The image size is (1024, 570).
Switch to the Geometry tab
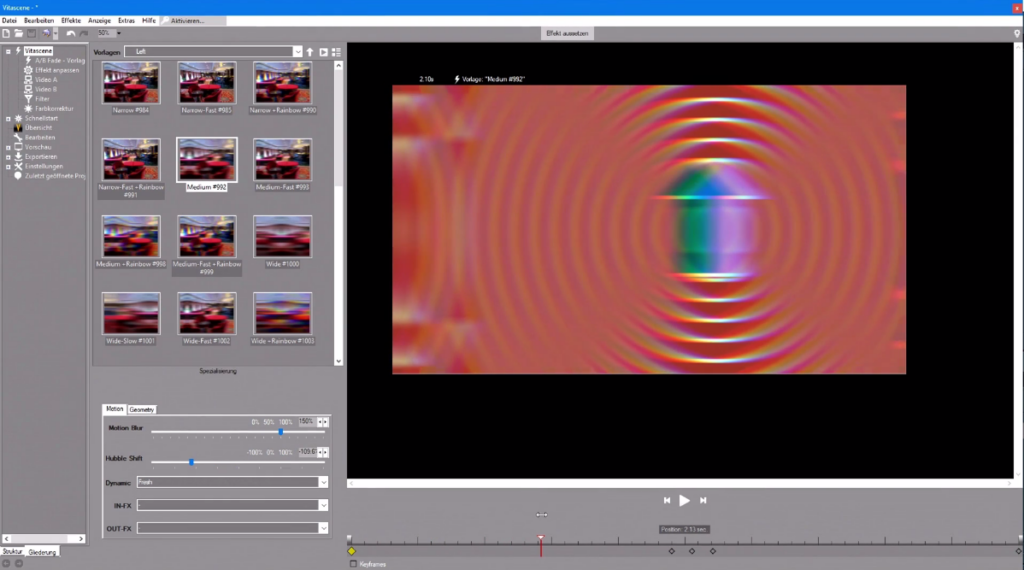[x=141, y=409]
